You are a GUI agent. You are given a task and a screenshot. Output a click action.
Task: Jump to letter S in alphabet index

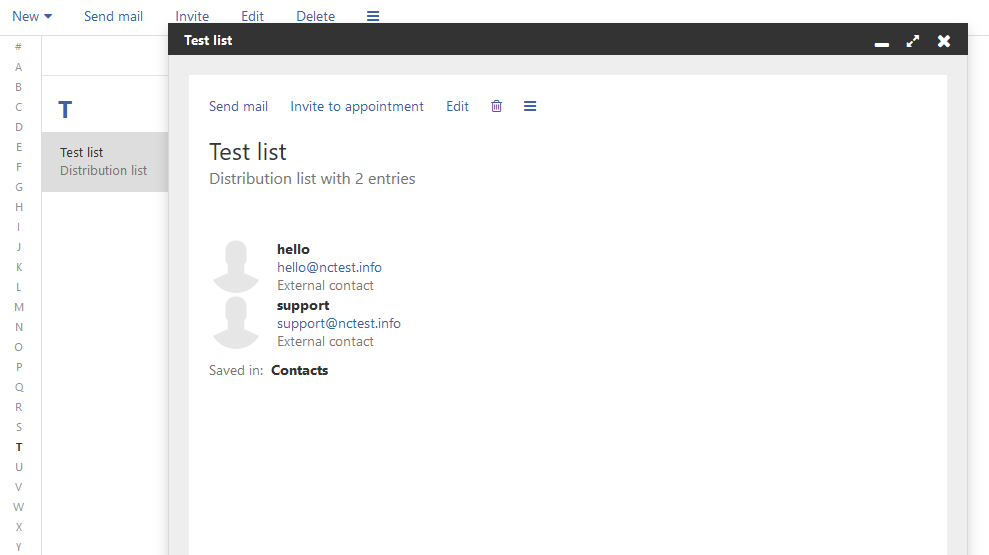coord(19,427)
